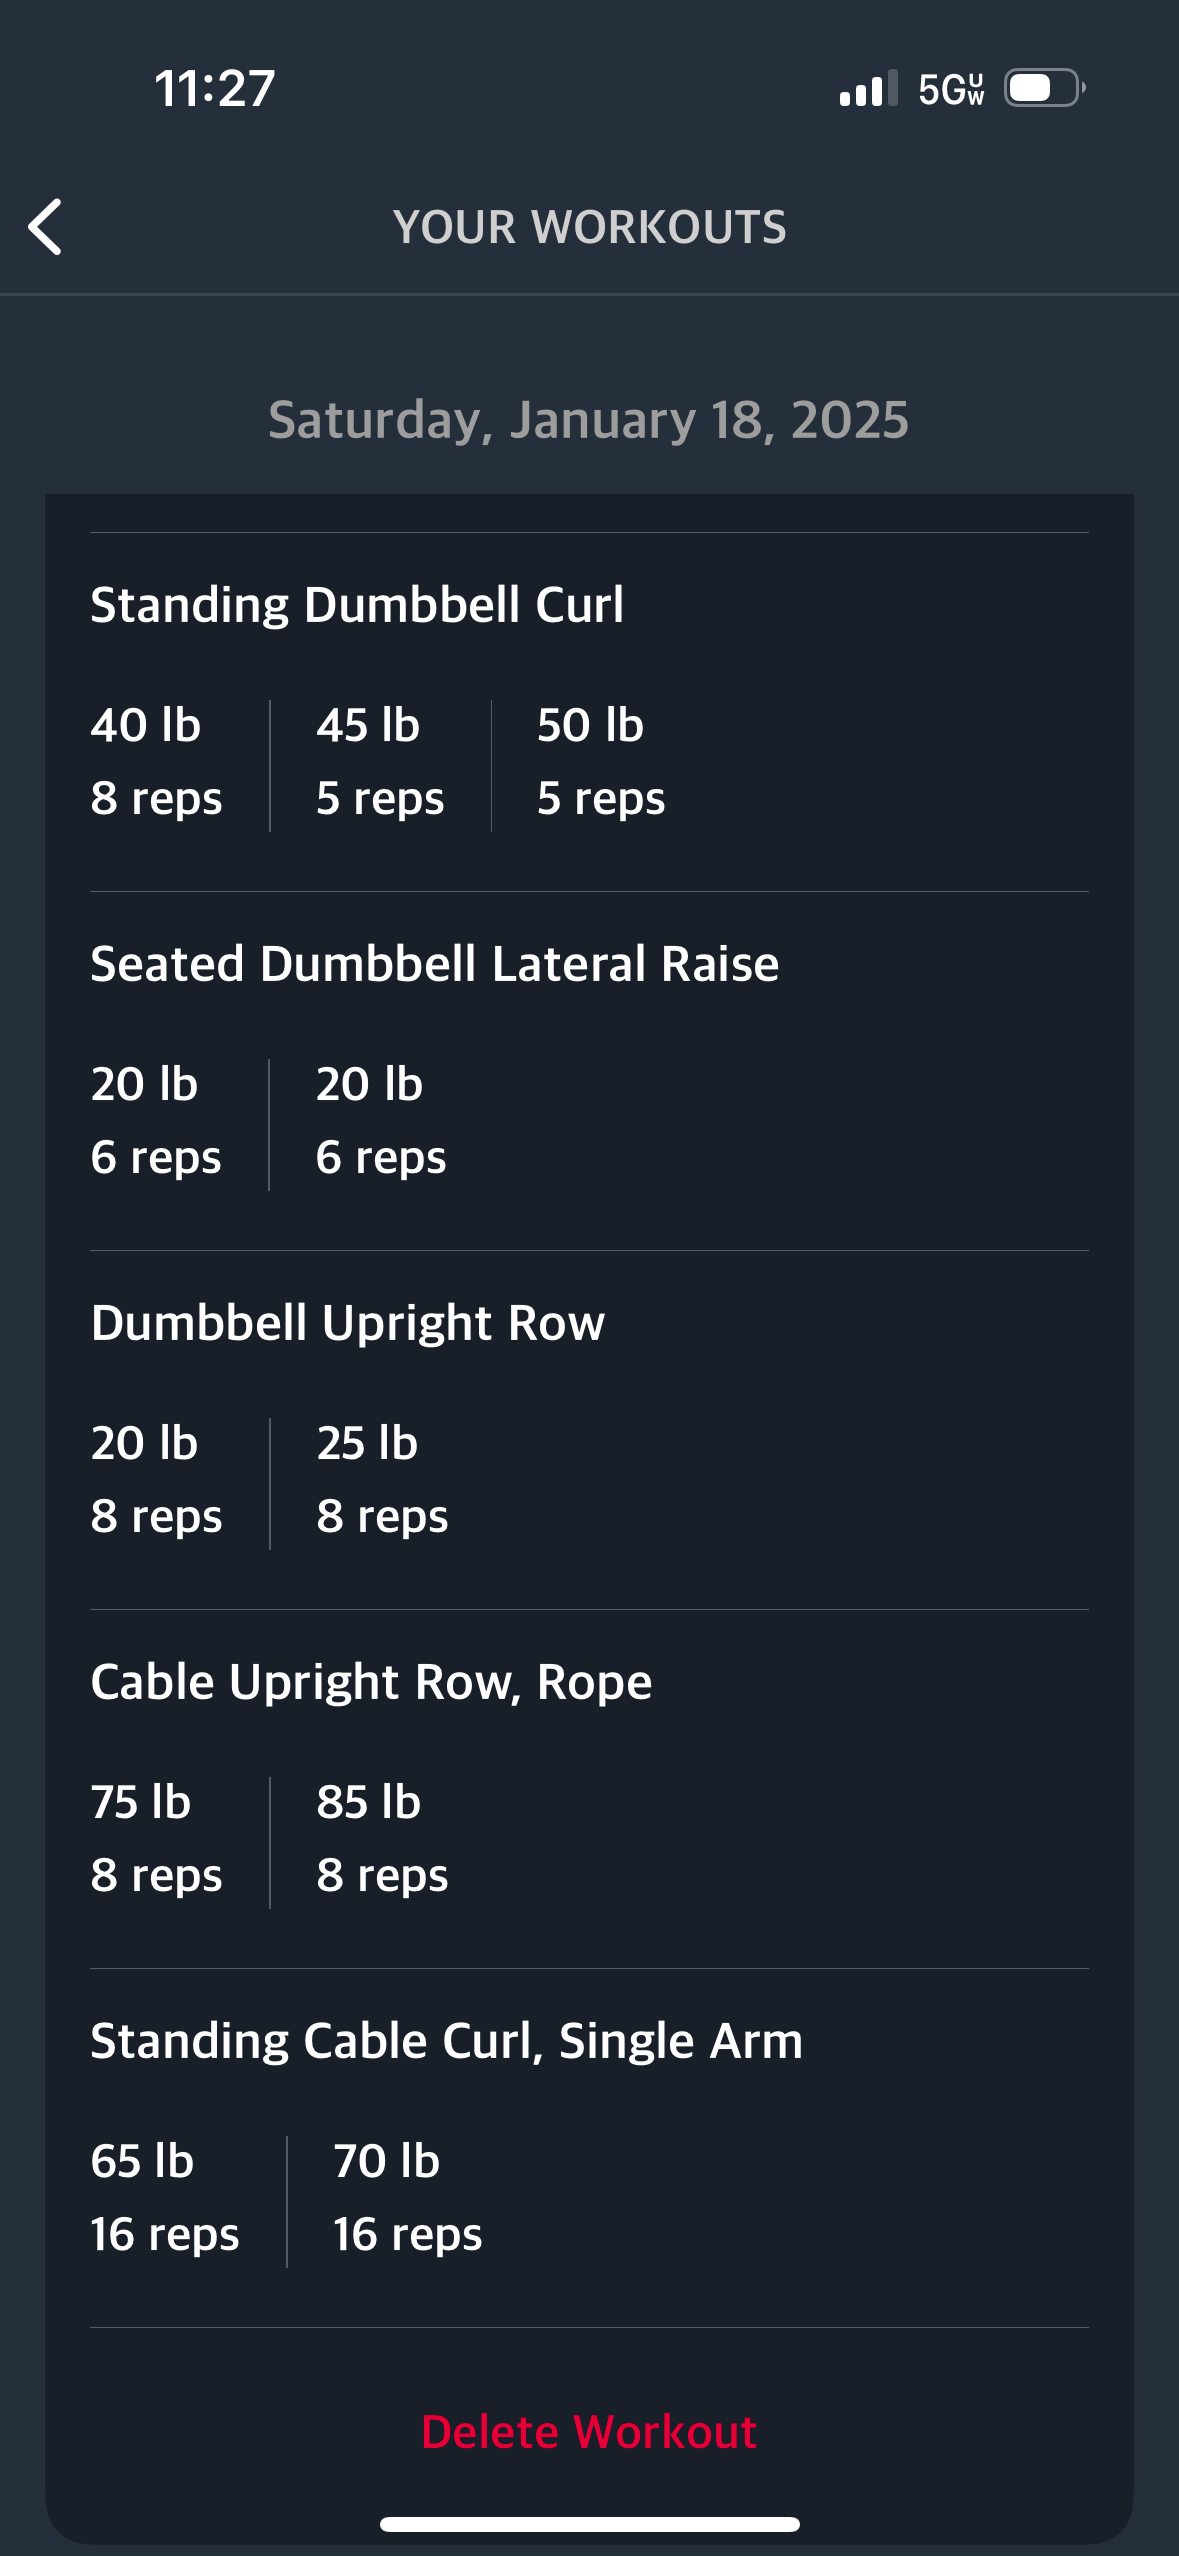Viewport: 1179px width, 2556px height.
Task: Tap the battery status icon
Action: click(x=1045, y=88)
